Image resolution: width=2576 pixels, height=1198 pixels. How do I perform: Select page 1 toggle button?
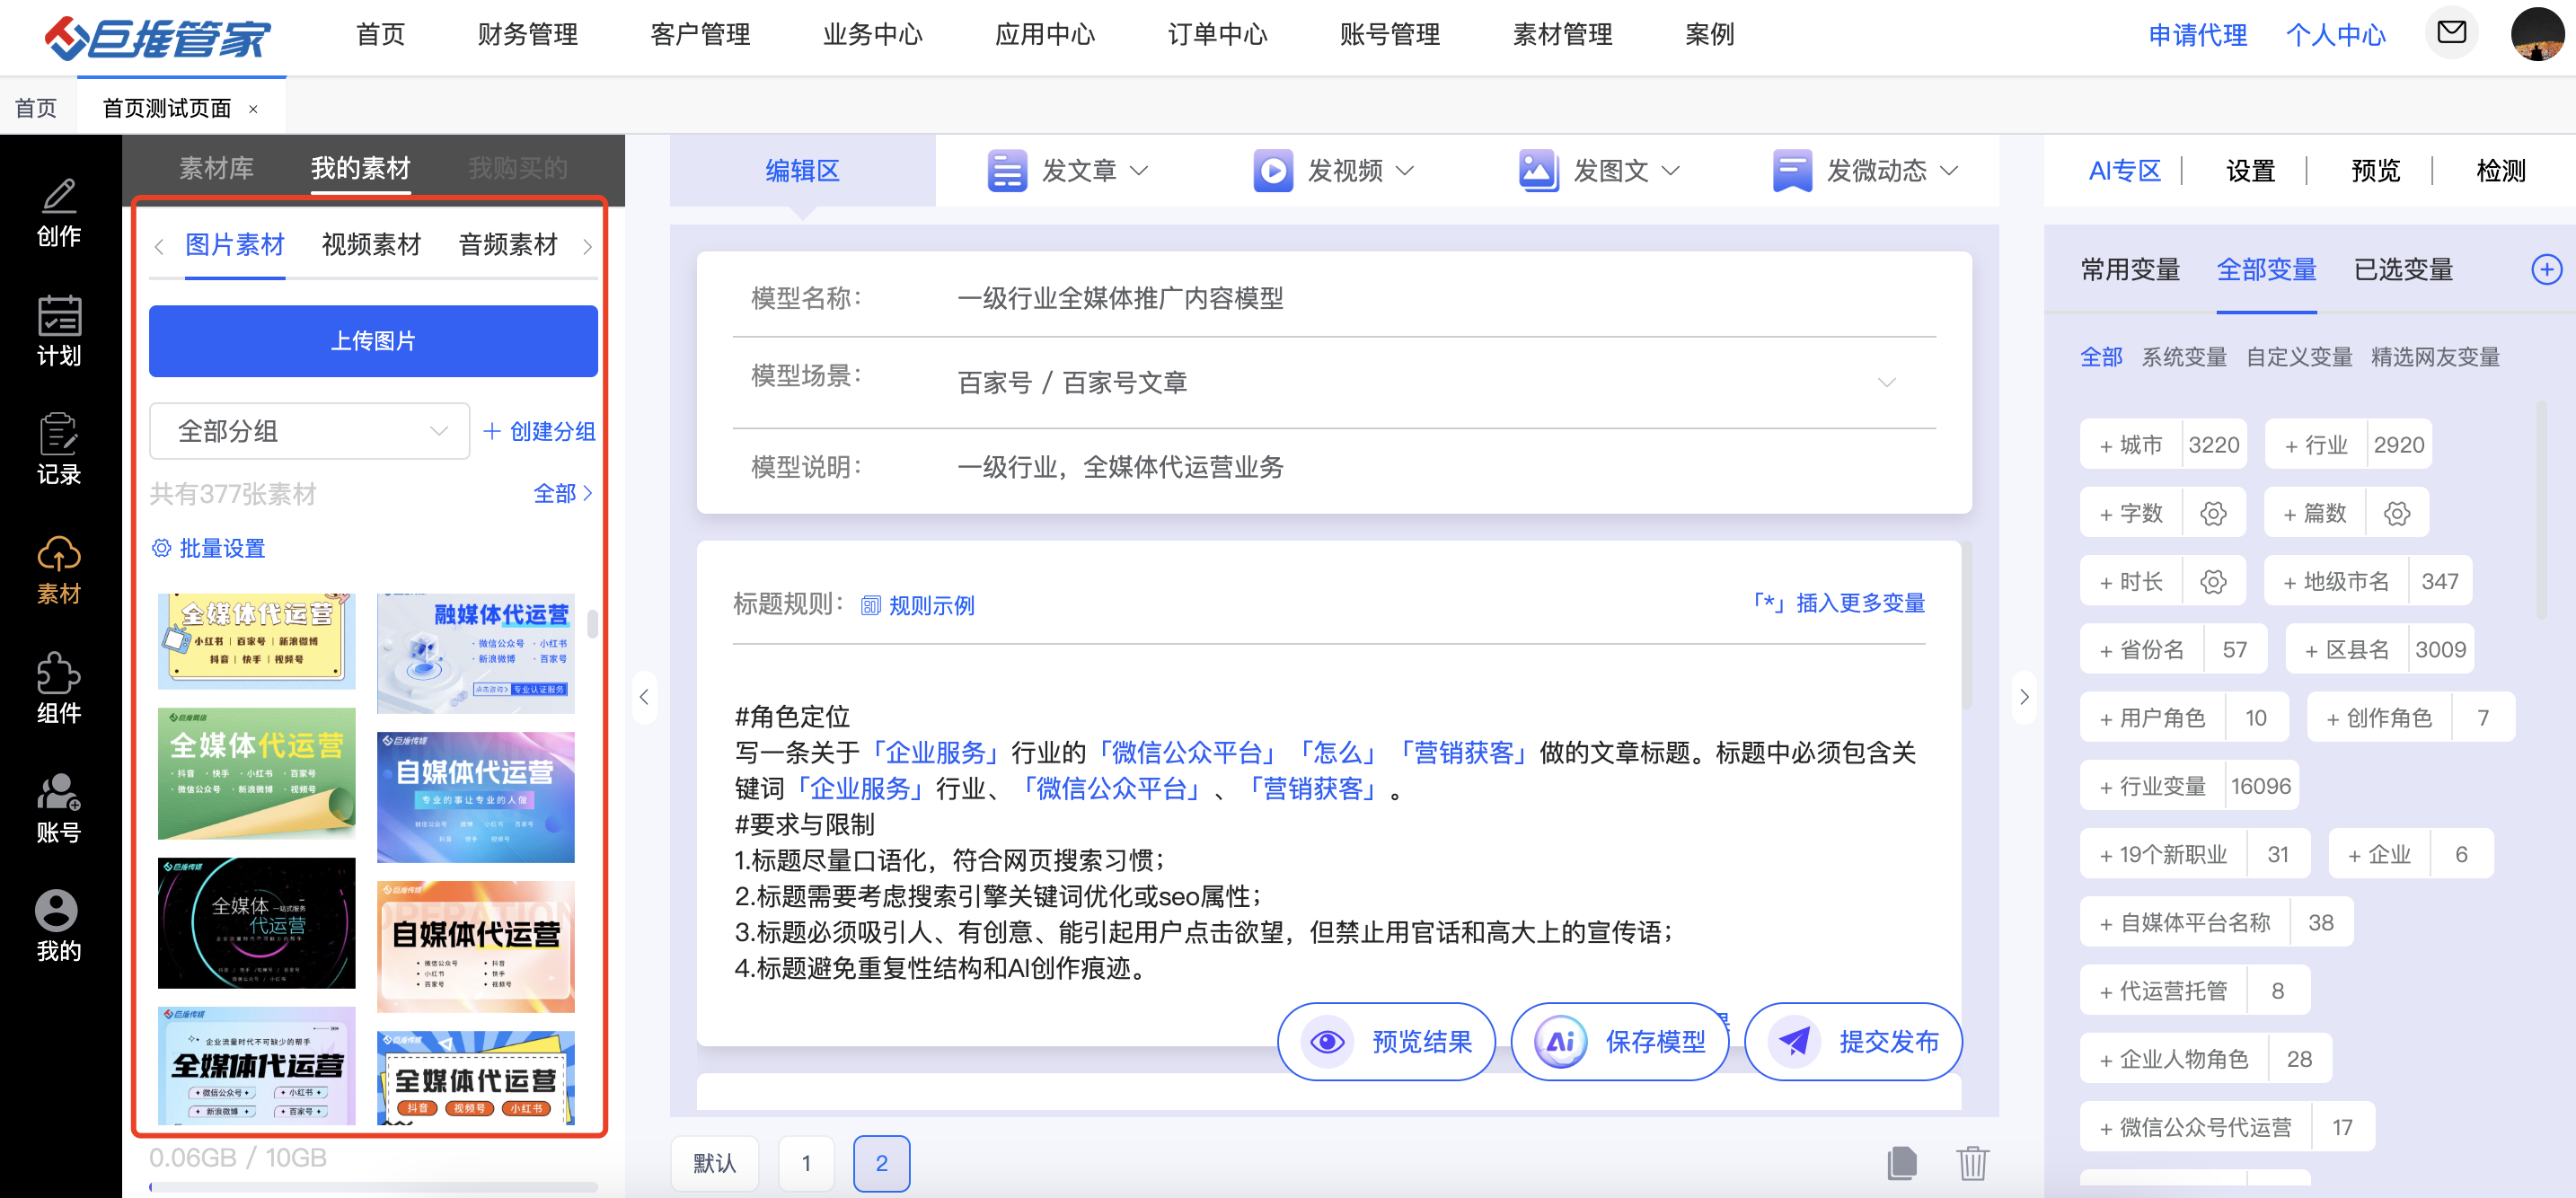coord(806,1163)
